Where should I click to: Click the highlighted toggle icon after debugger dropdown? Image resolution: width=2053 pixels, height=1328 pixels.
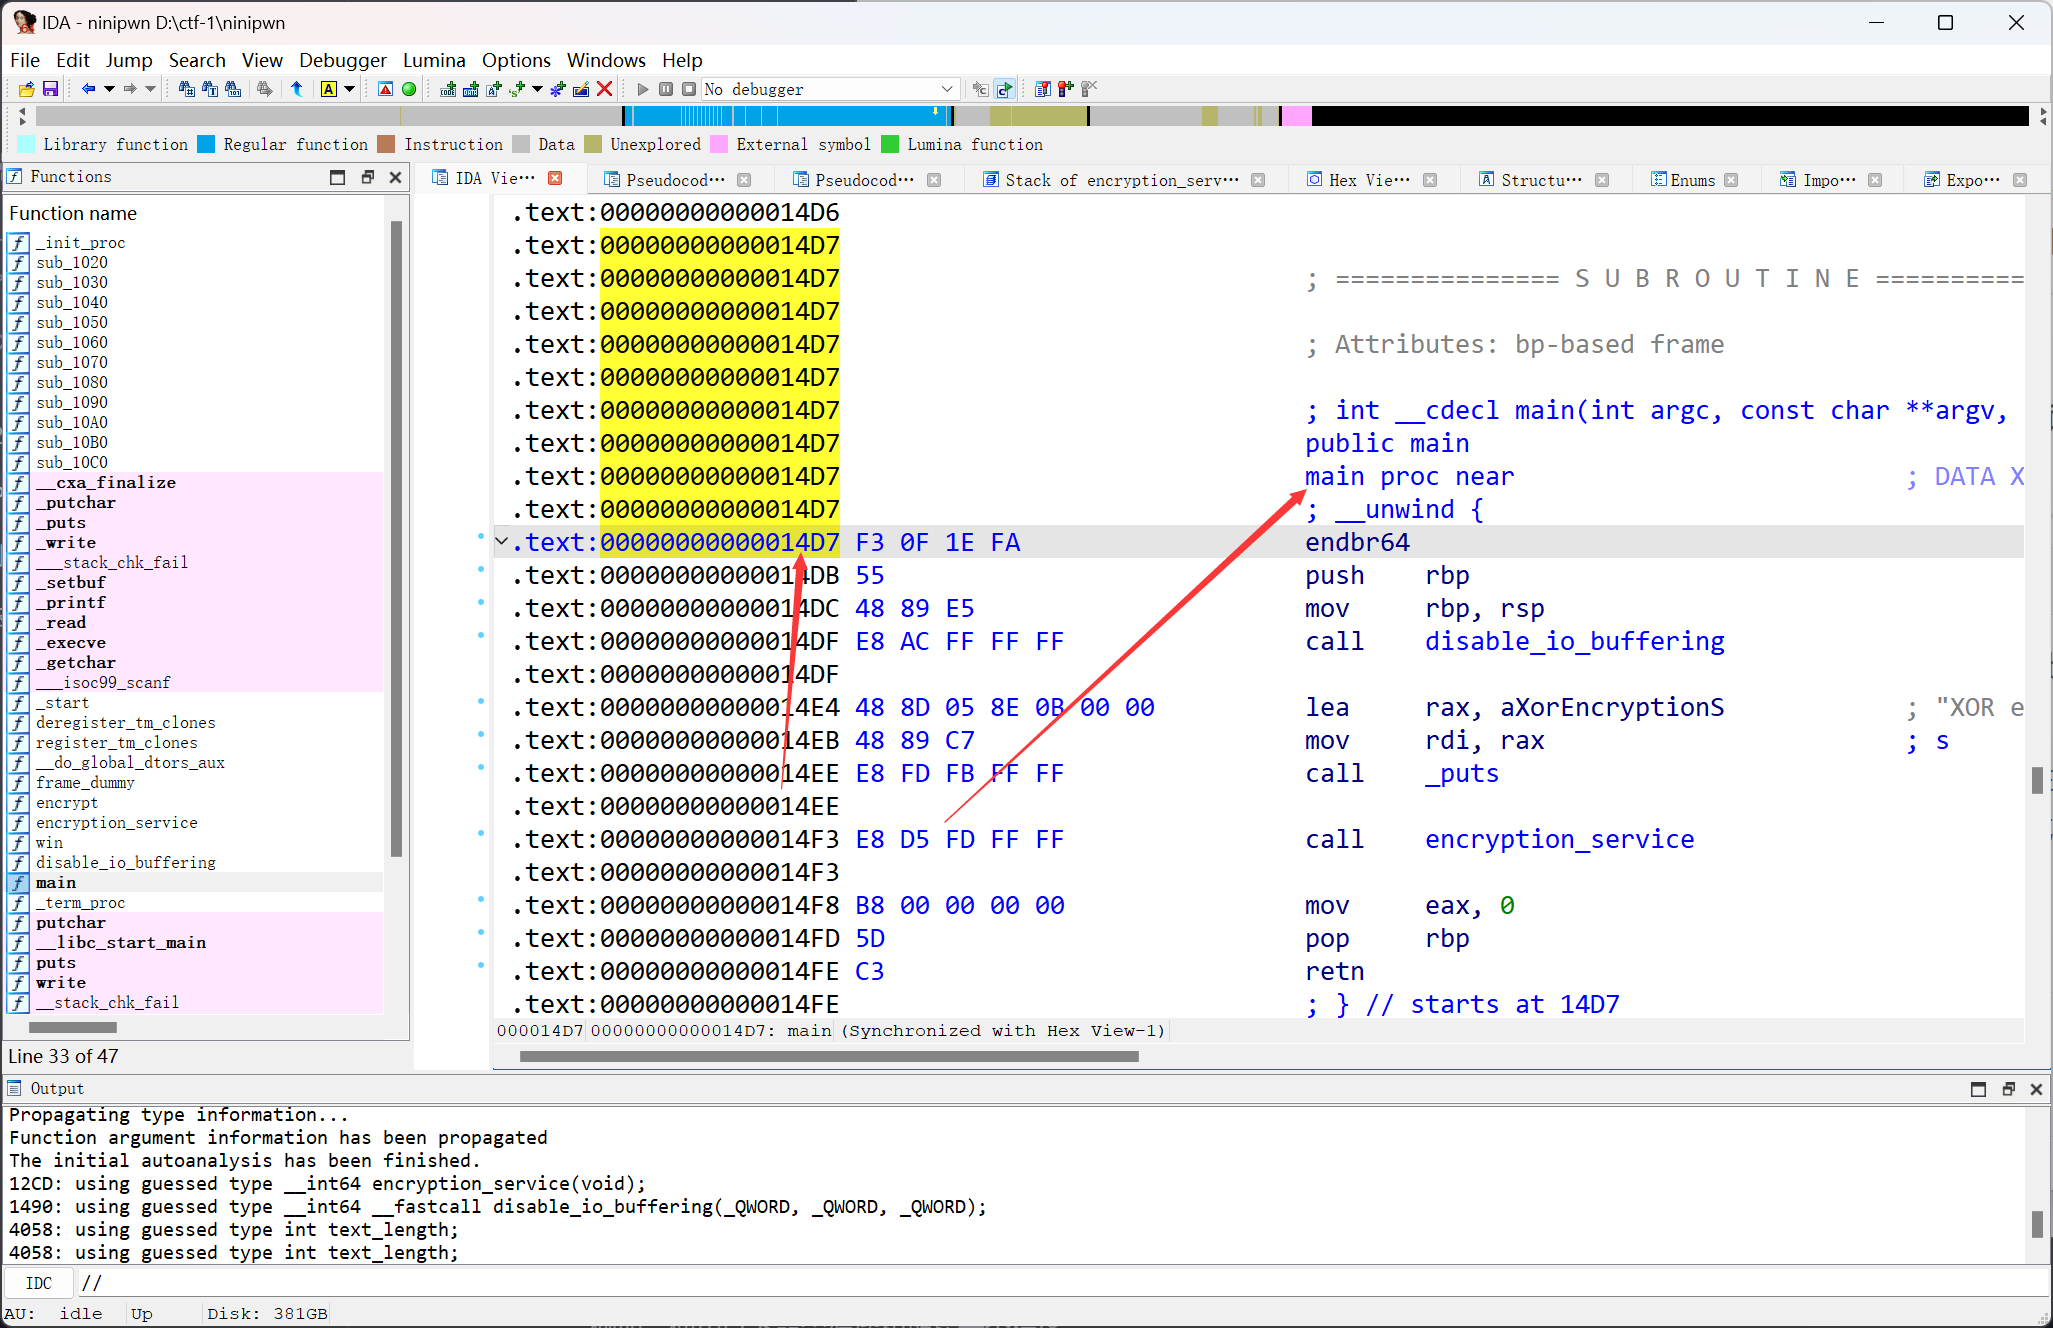1004,89
